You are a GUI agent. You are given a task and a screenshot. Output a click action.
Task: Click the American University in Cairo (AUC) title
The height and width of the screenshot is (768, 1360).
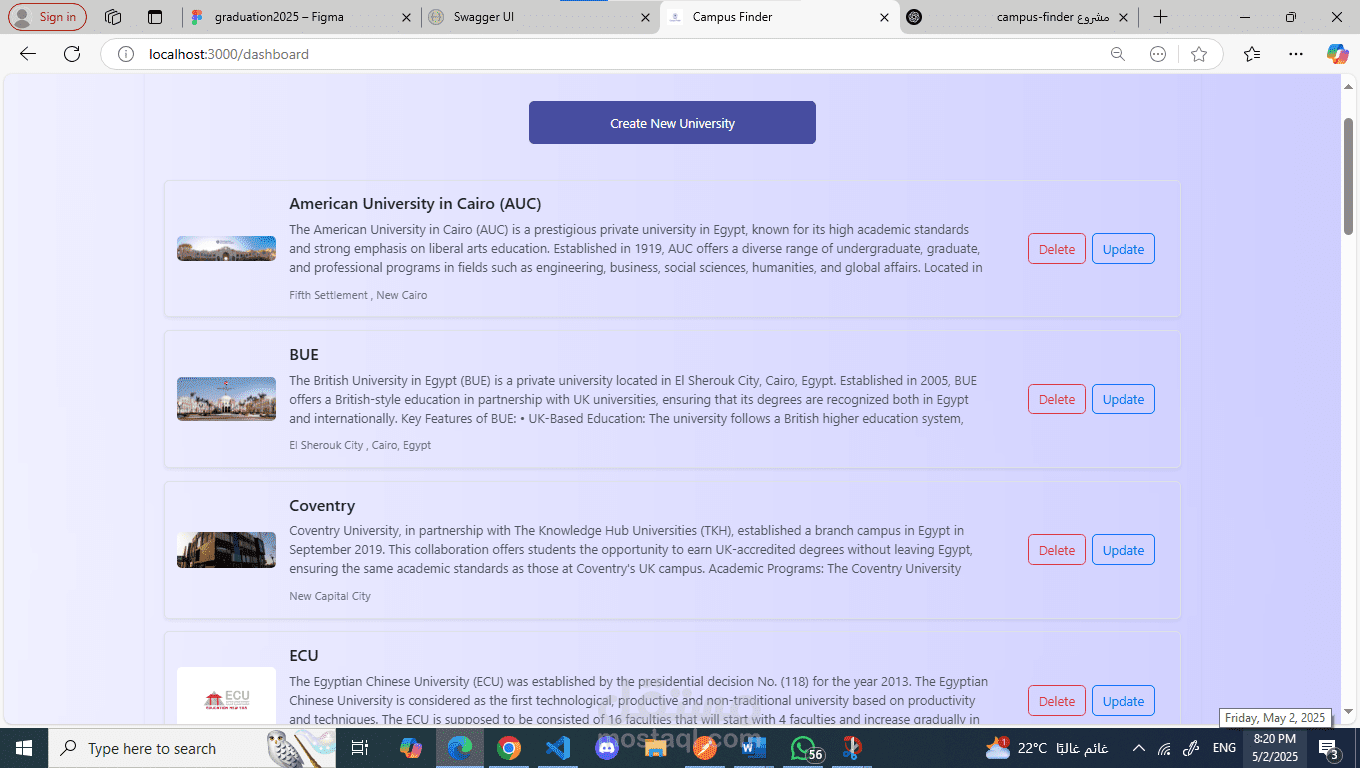pyautogui.click(x=415, y=204)
